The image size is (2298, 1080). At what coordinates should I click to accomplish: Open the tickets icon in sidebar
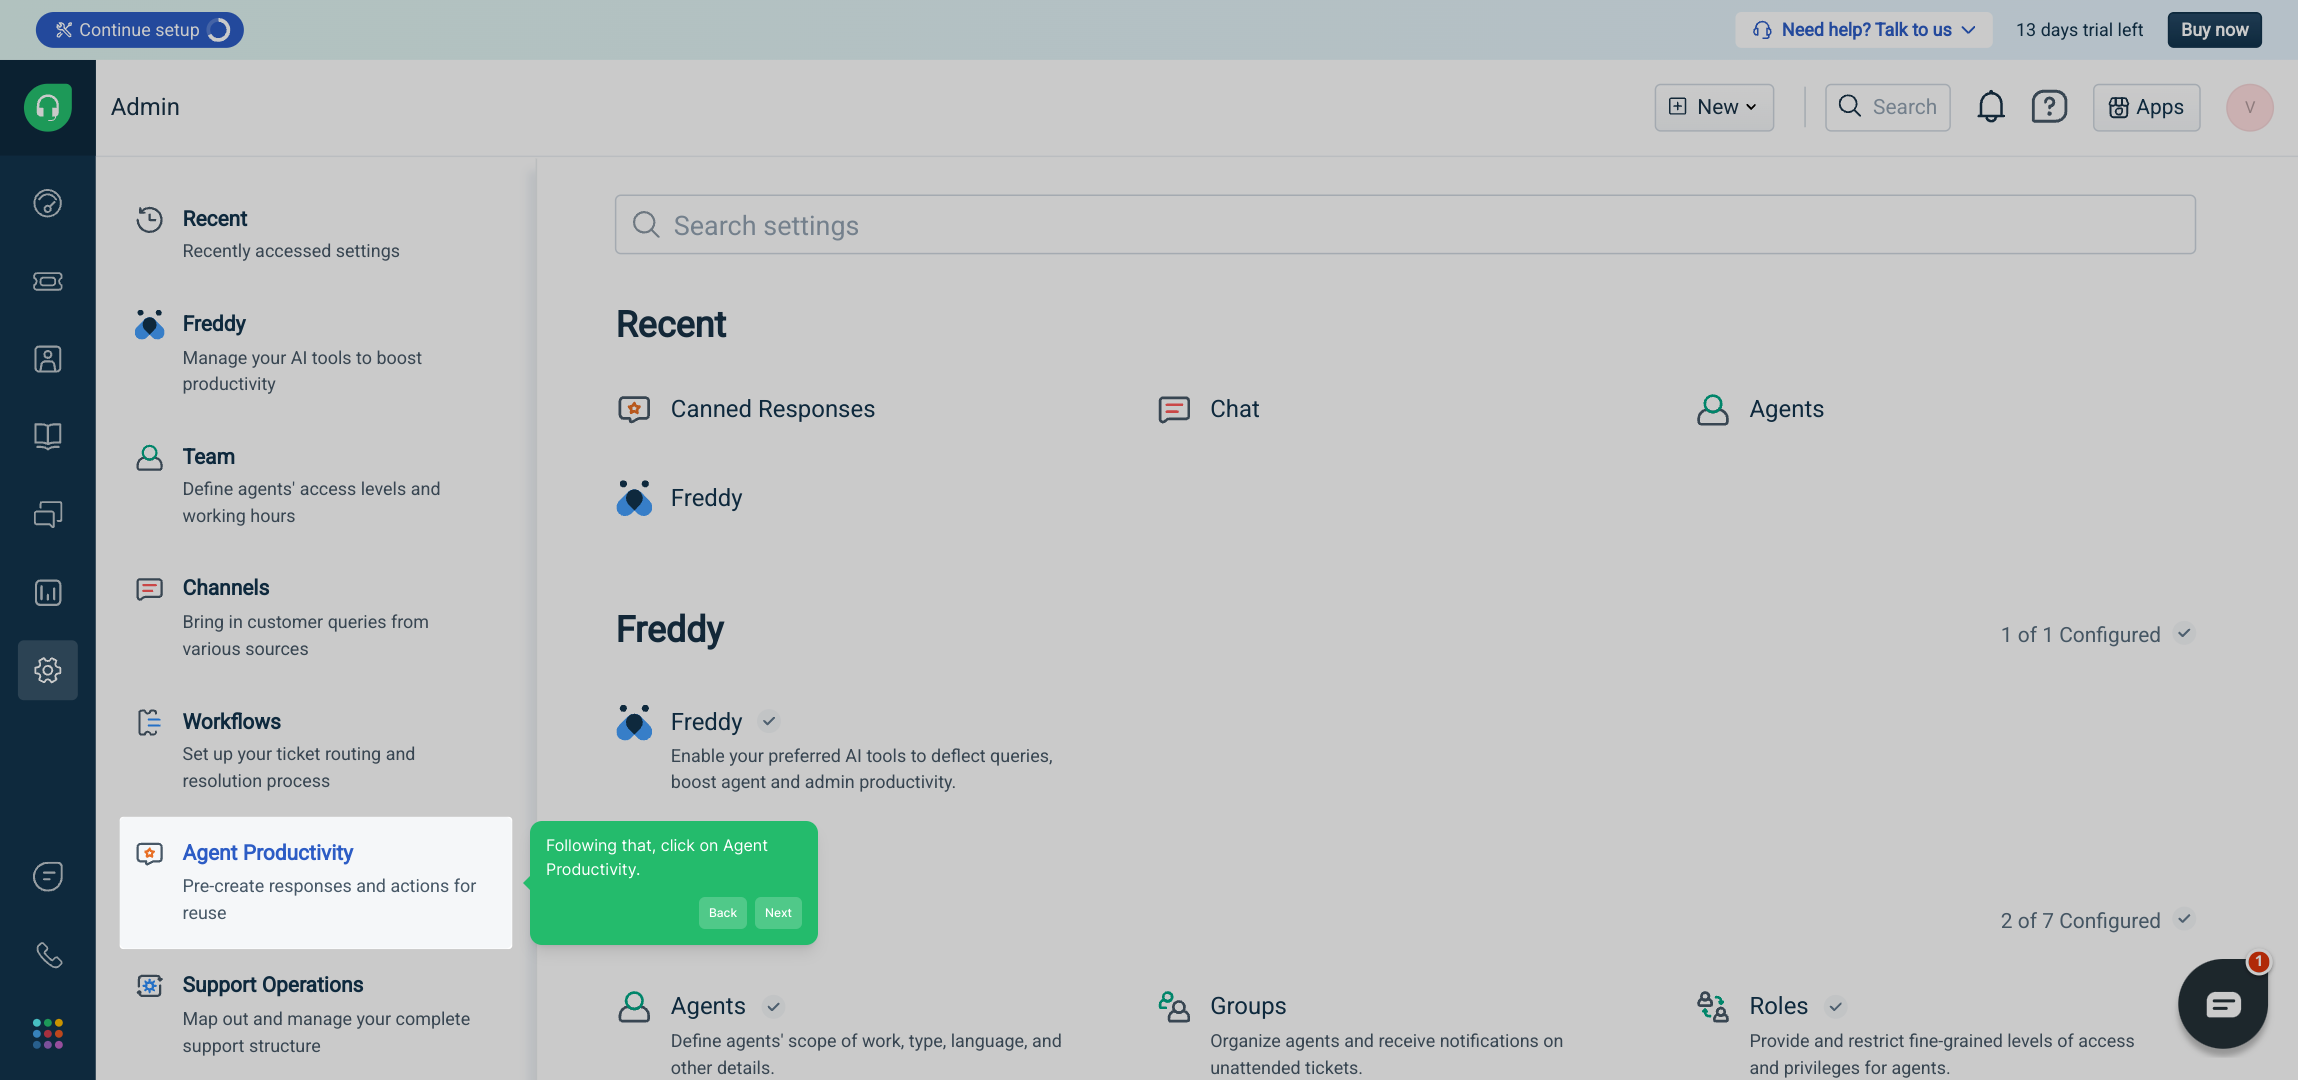[x=48, y=281]
